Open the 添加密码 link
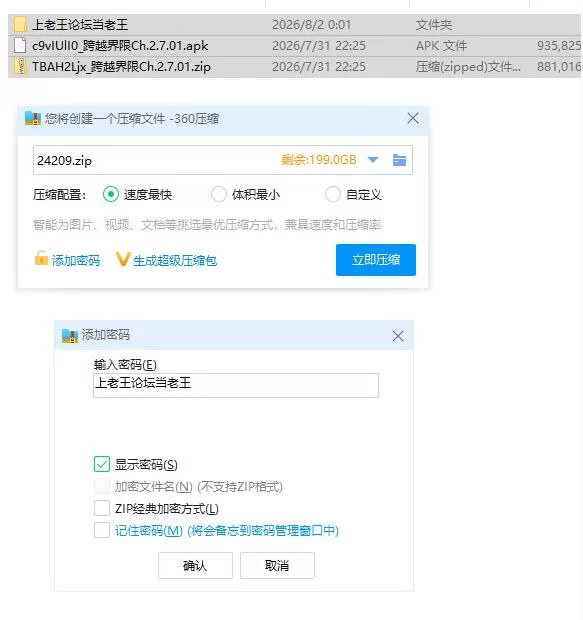 coord(76,261)
